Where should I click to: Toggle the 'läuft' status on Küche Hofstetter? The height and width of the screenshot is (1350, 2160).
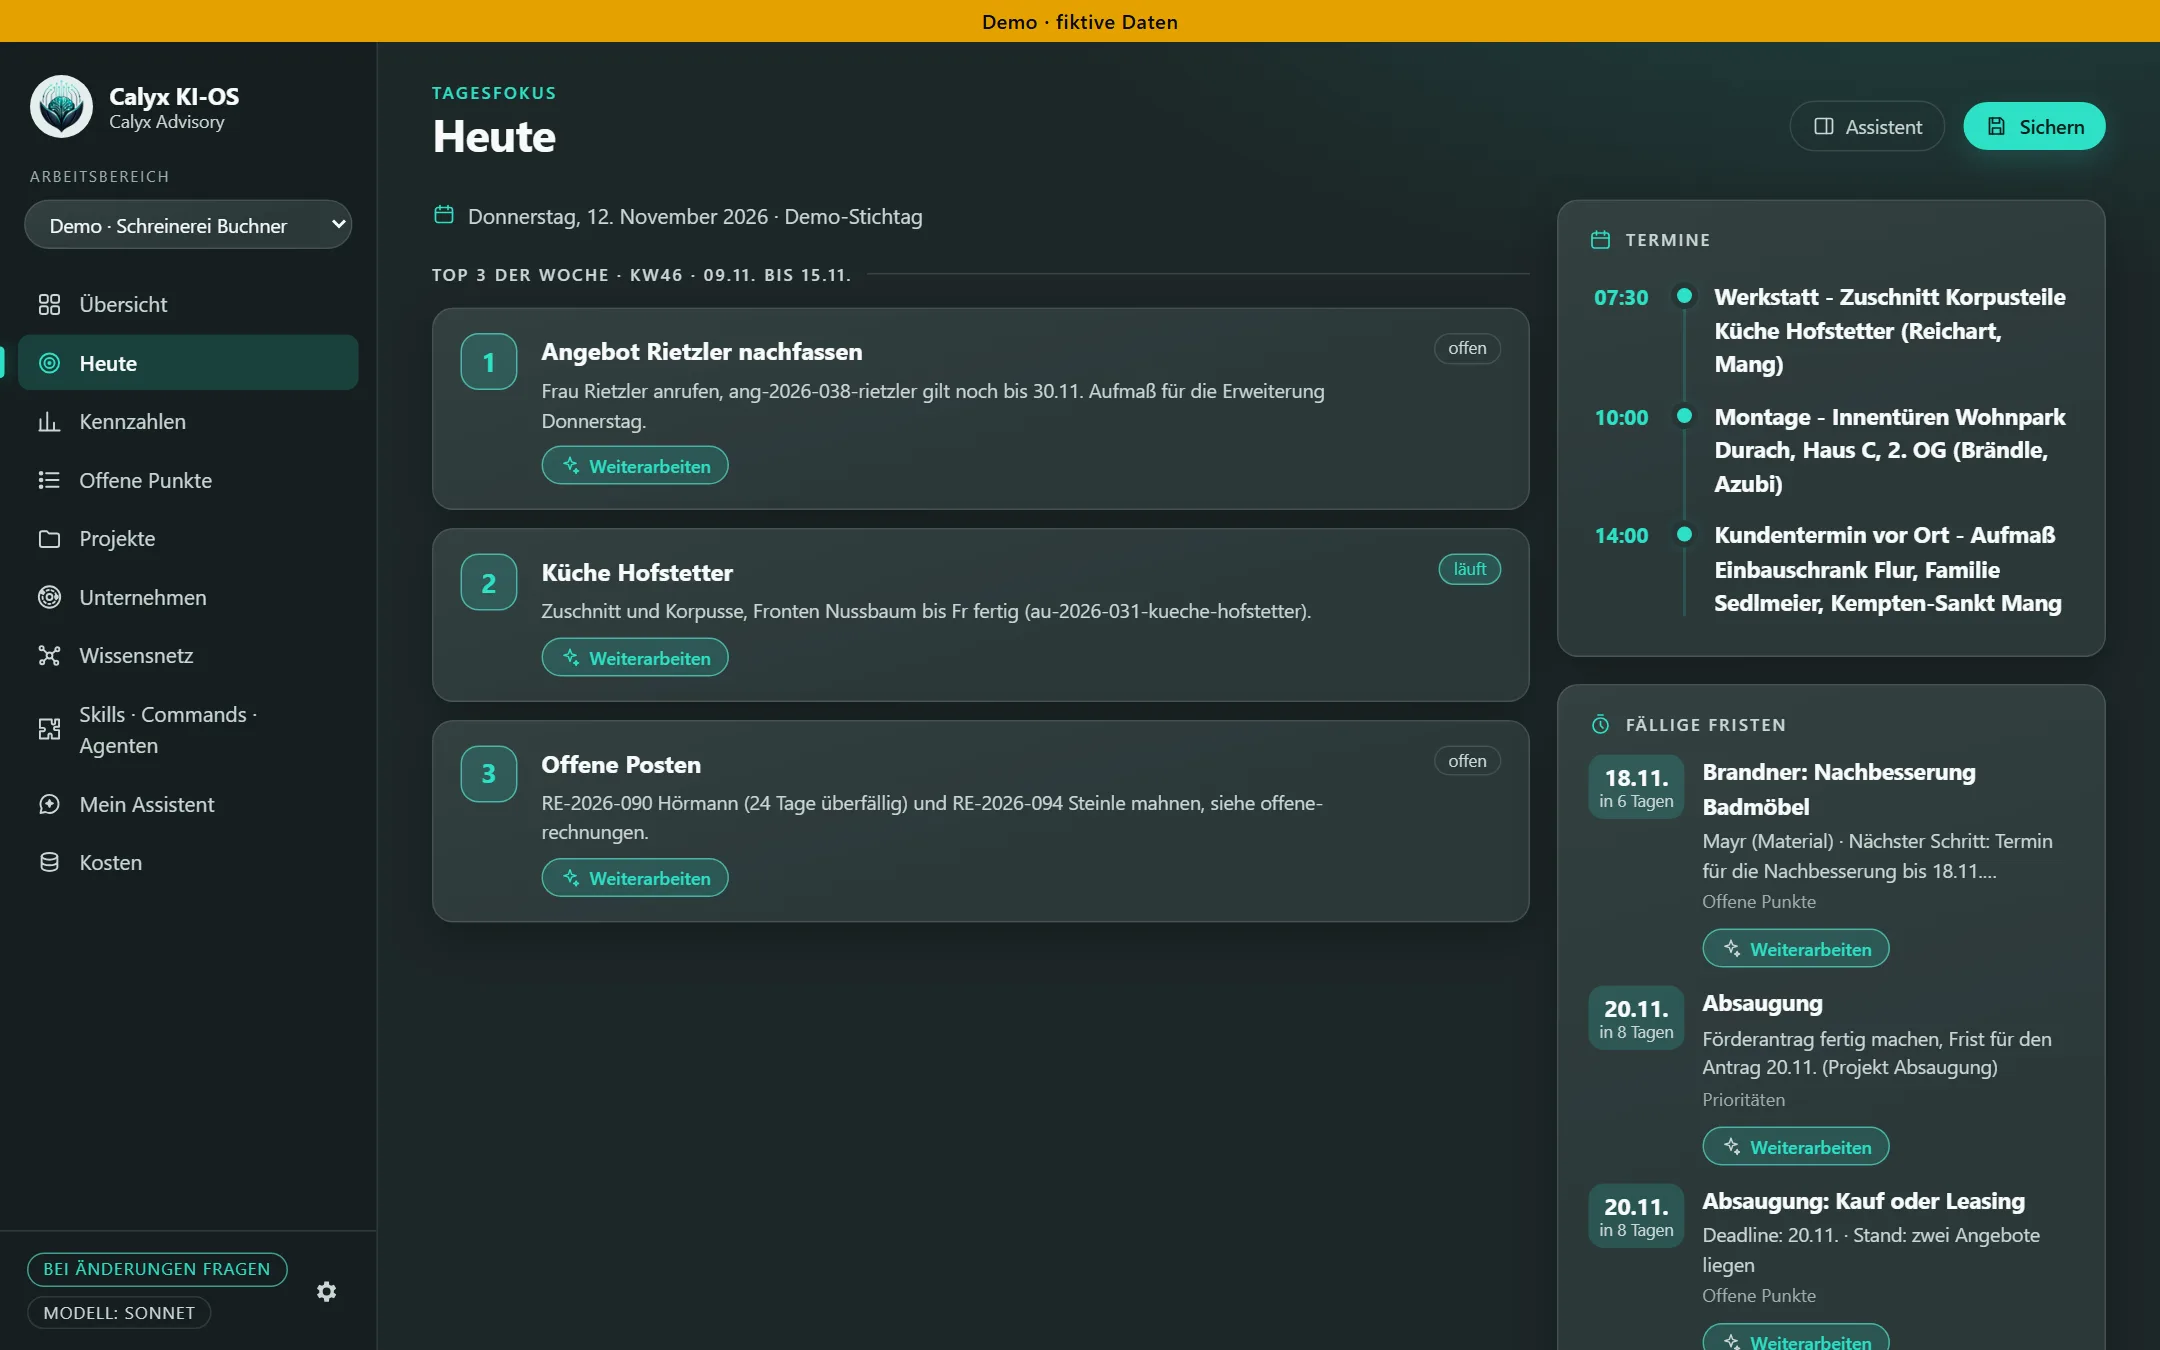[1470, 569]
